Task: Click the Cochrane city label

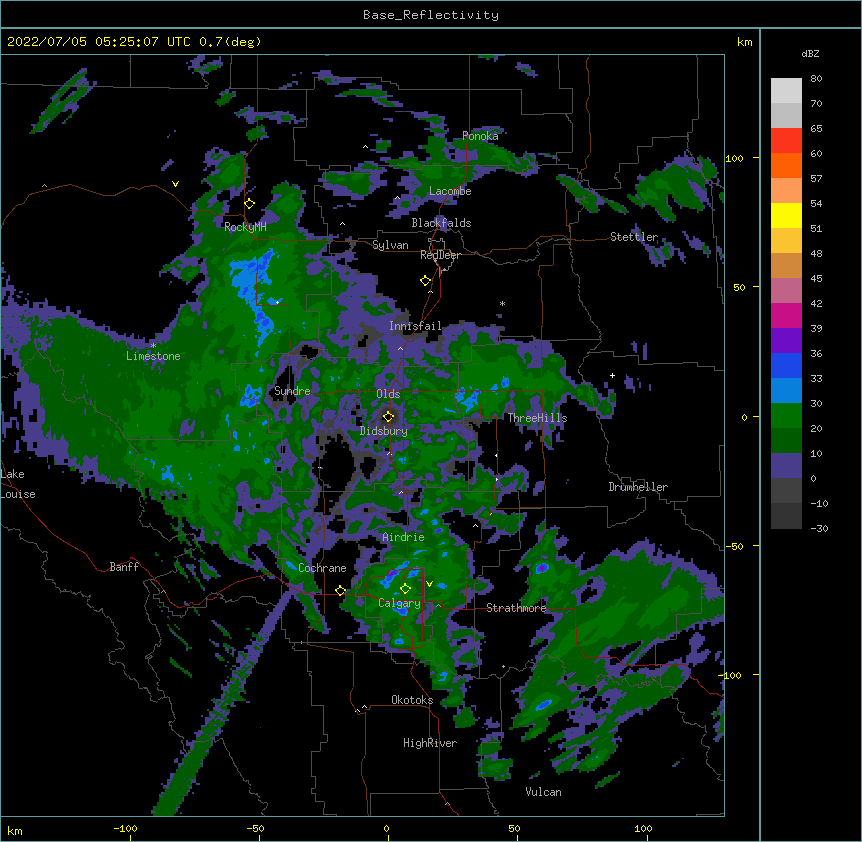Action: [x=322, y=568]
